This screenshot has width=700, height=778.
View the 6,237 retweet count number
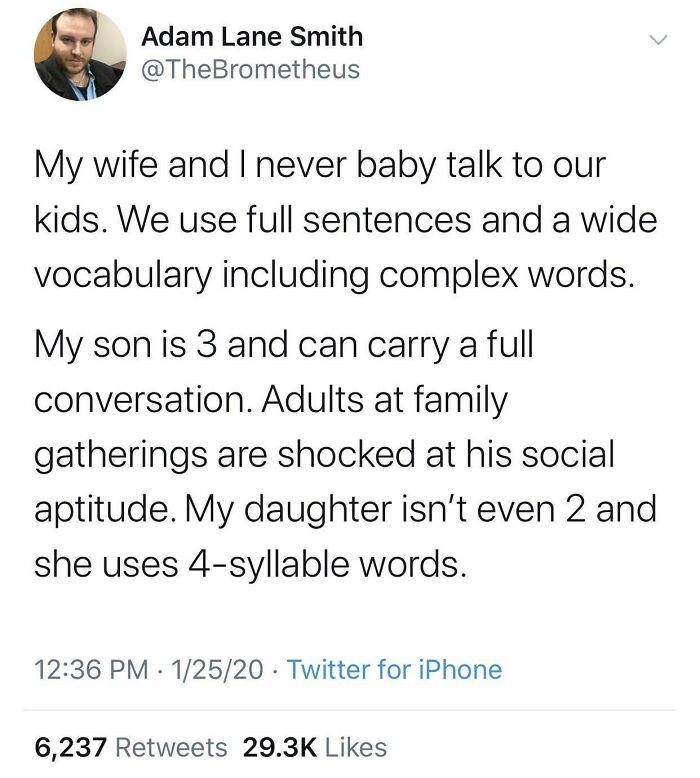[71, 746]
